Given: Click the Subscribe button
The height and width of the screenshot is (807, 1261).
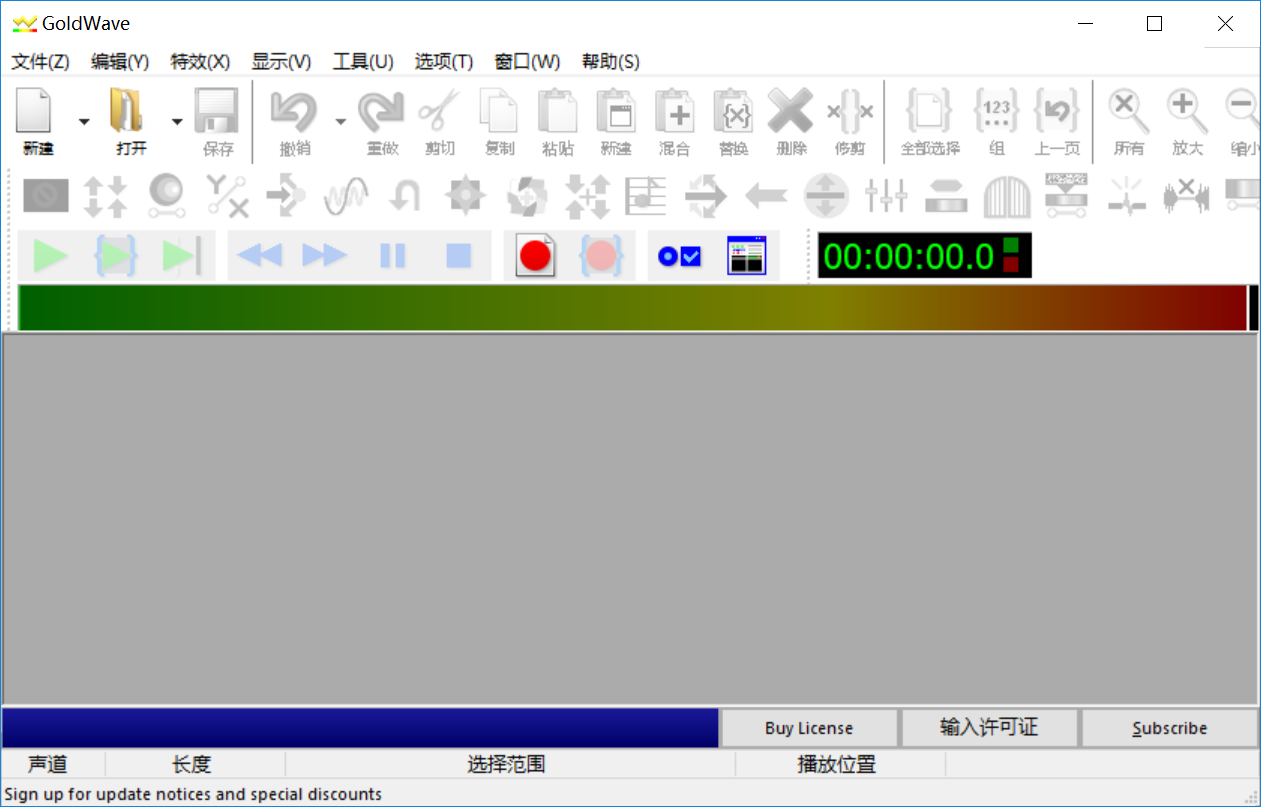Looking at the screenshot, I should coord(1169,728).
